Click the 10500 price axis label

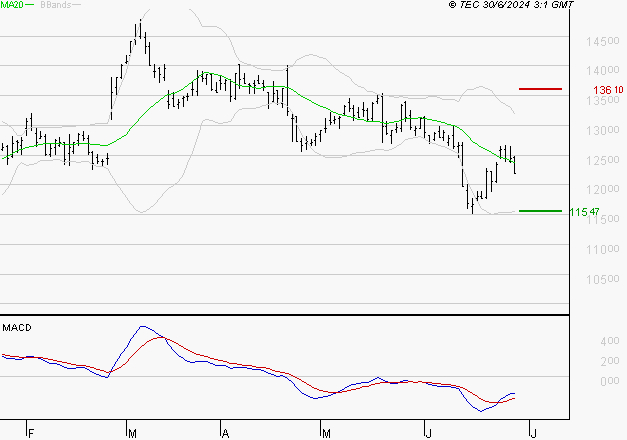tap(602, 279)
